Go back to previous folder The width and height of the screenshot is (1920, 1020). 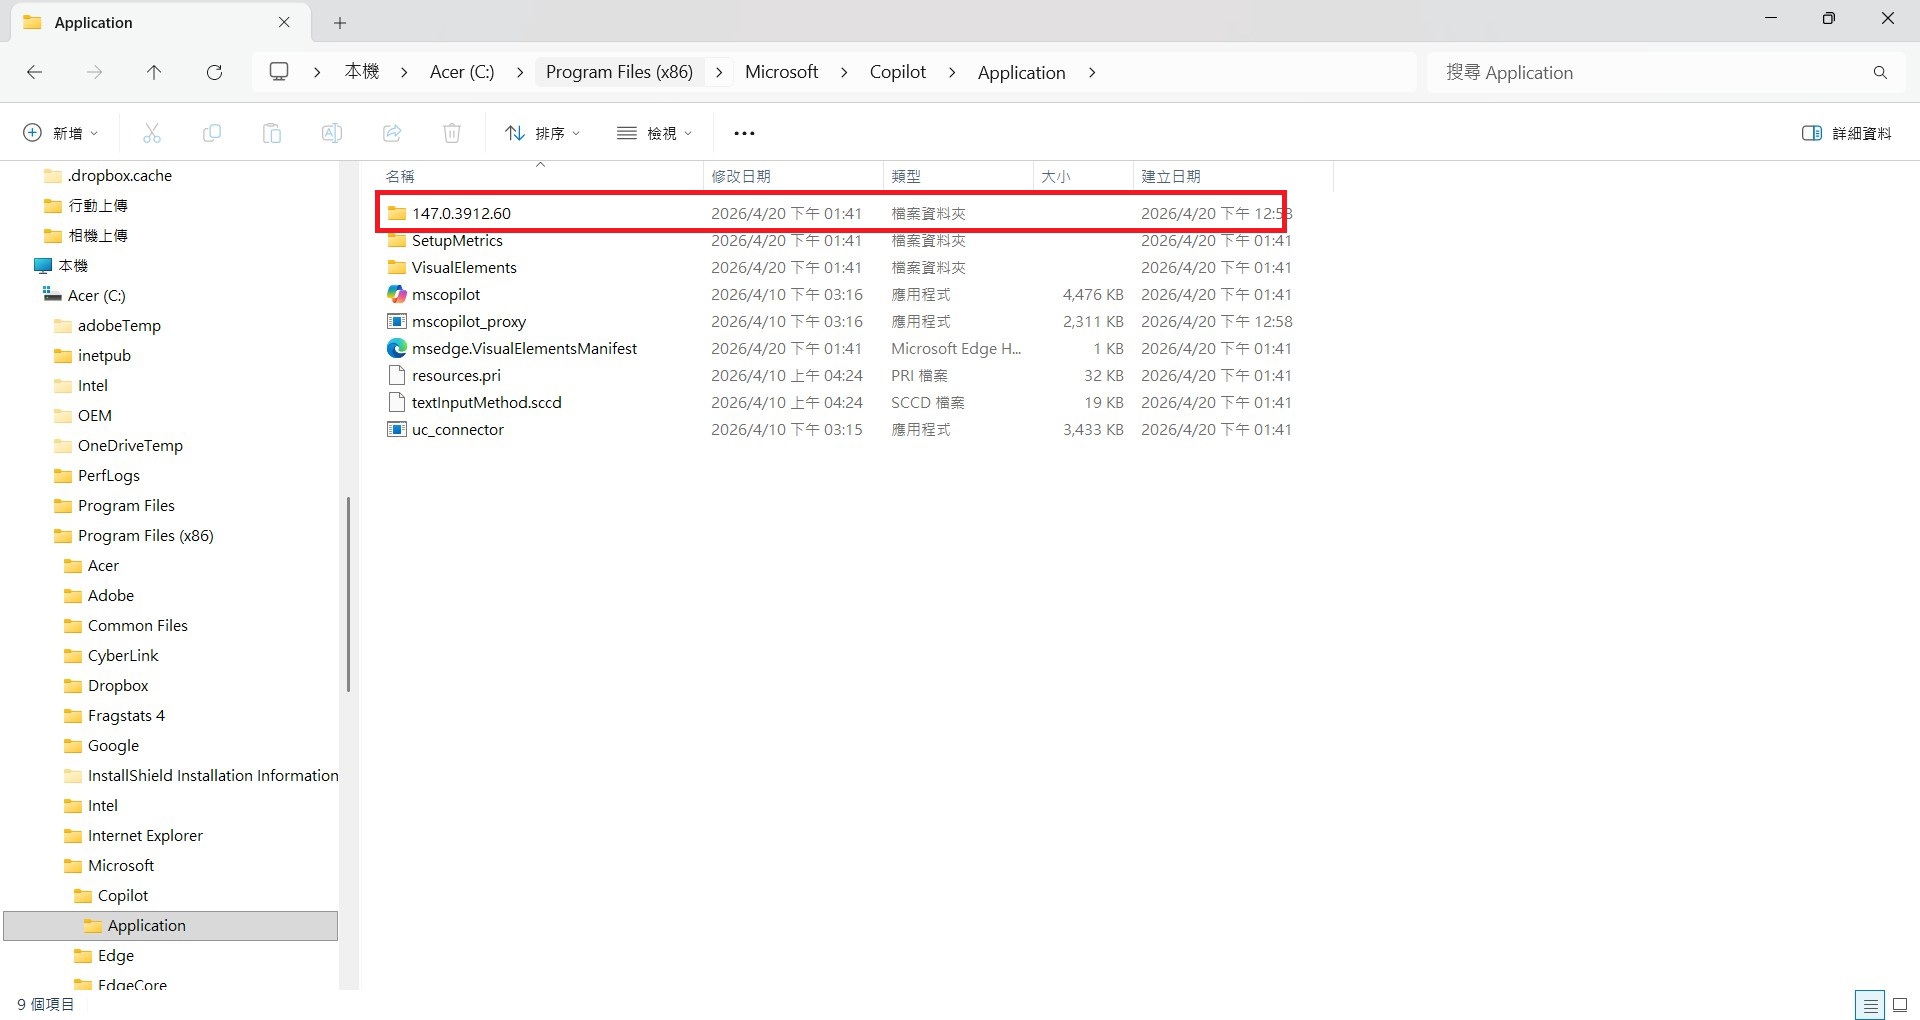pyautogui.click(x=34, y=72)
